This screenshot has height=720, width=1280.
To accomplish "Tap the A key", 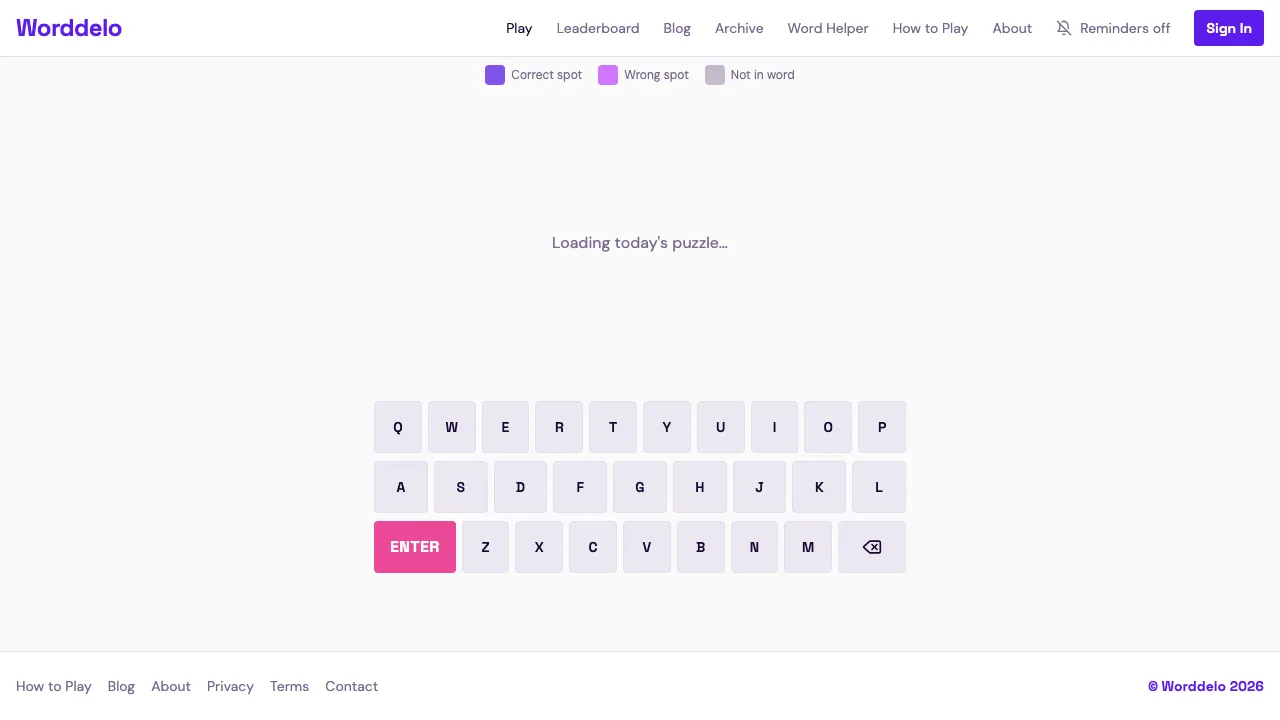I will [401, 487].
